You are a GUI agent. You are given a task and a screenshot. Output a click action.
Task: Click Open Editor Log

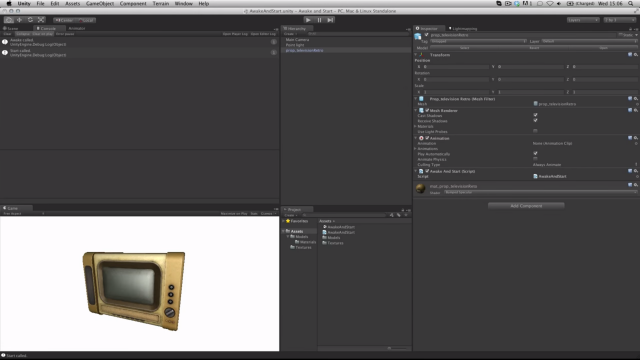point(263,34)
